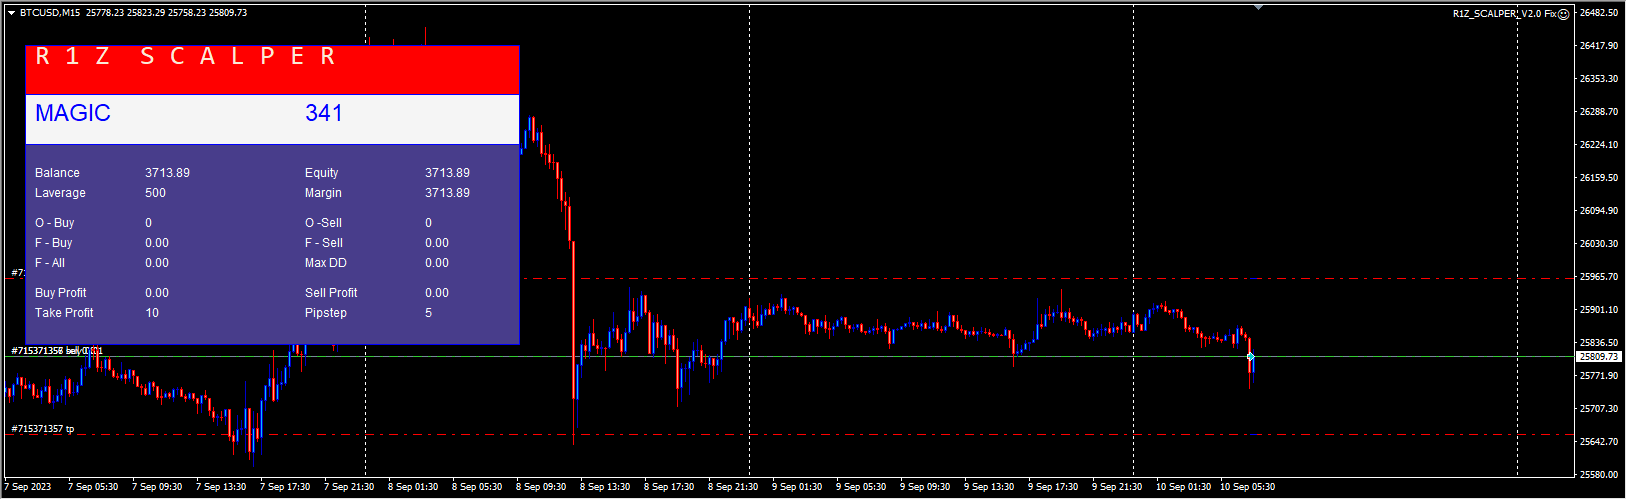The width and height of the screenshot is (1627, 500).
Task: Click the 26482.50 price axis label
Action: (x=1599, y=13)
